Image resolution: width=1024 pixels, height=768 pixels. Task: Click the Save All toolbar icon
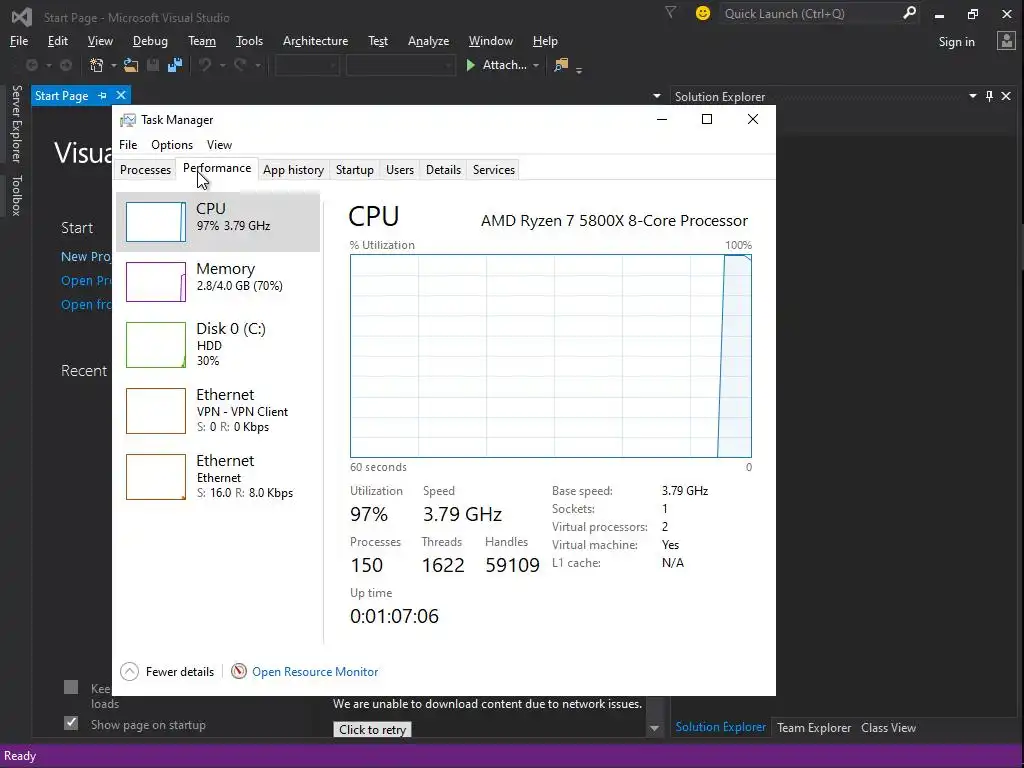175,65
